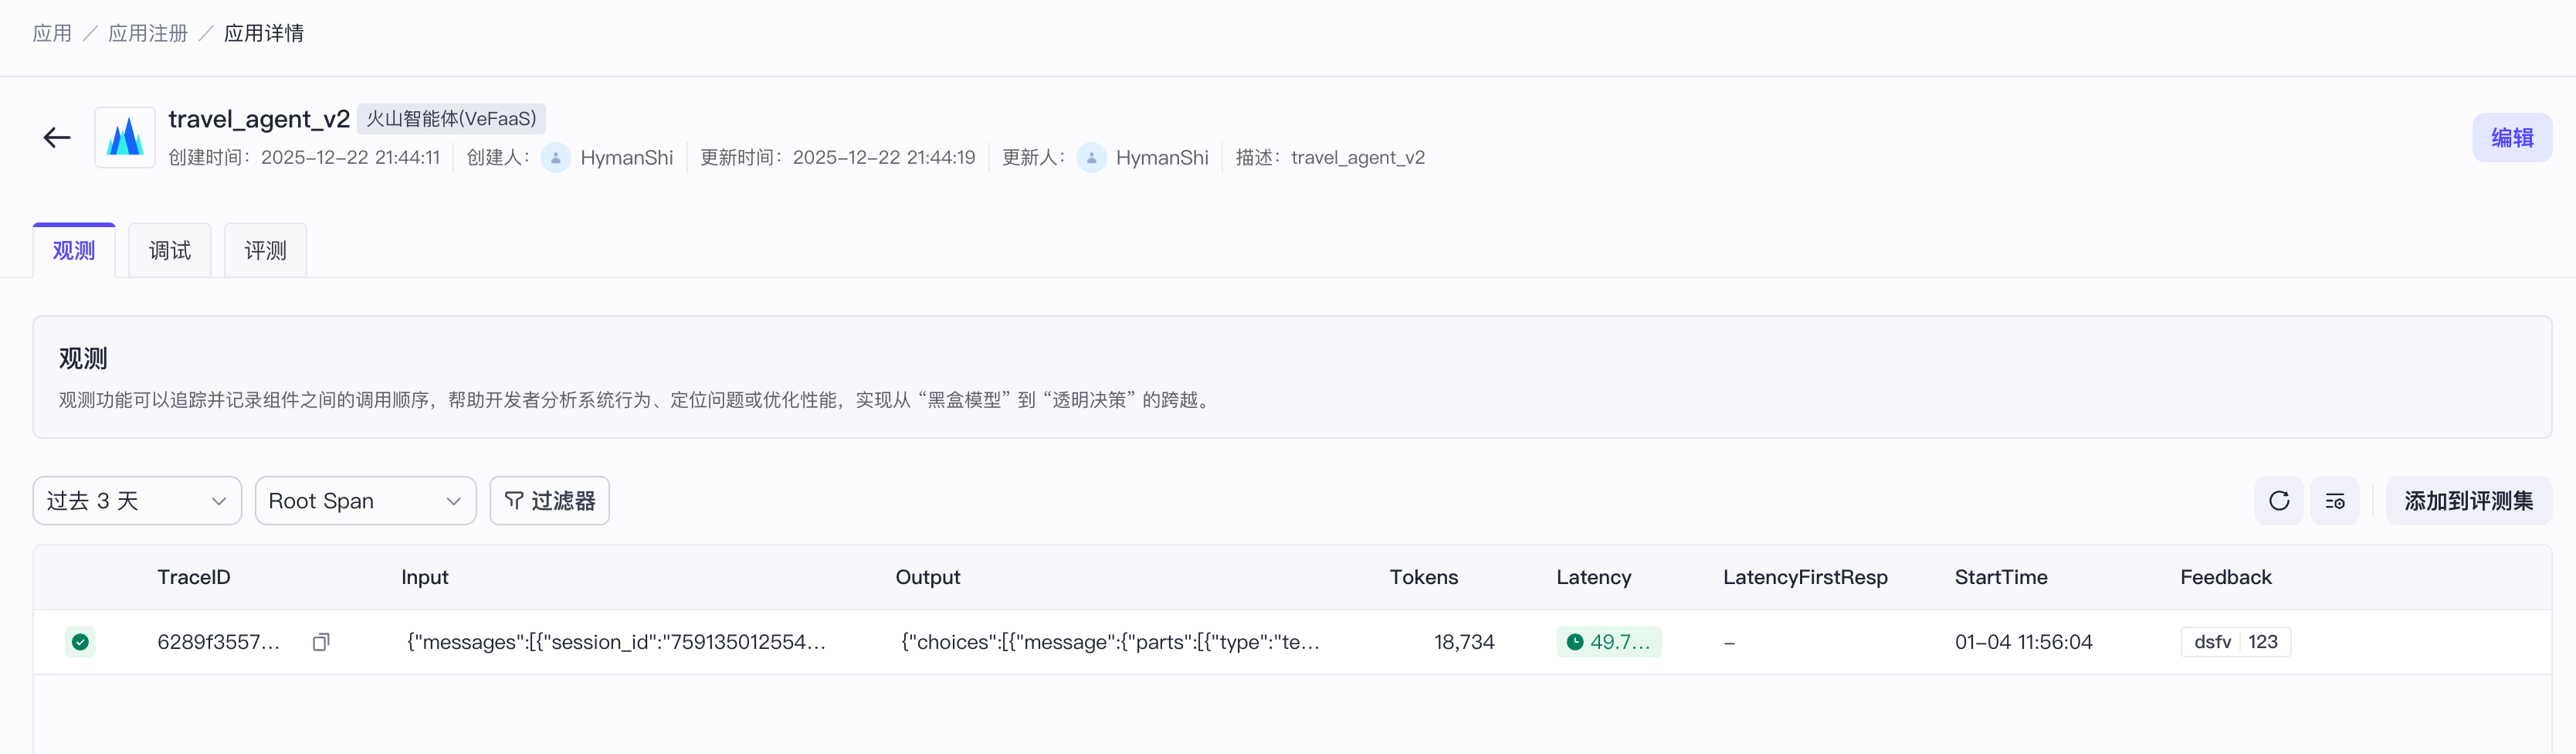
Task: Click the Latency column header
Action: [x=1594, y=577]
